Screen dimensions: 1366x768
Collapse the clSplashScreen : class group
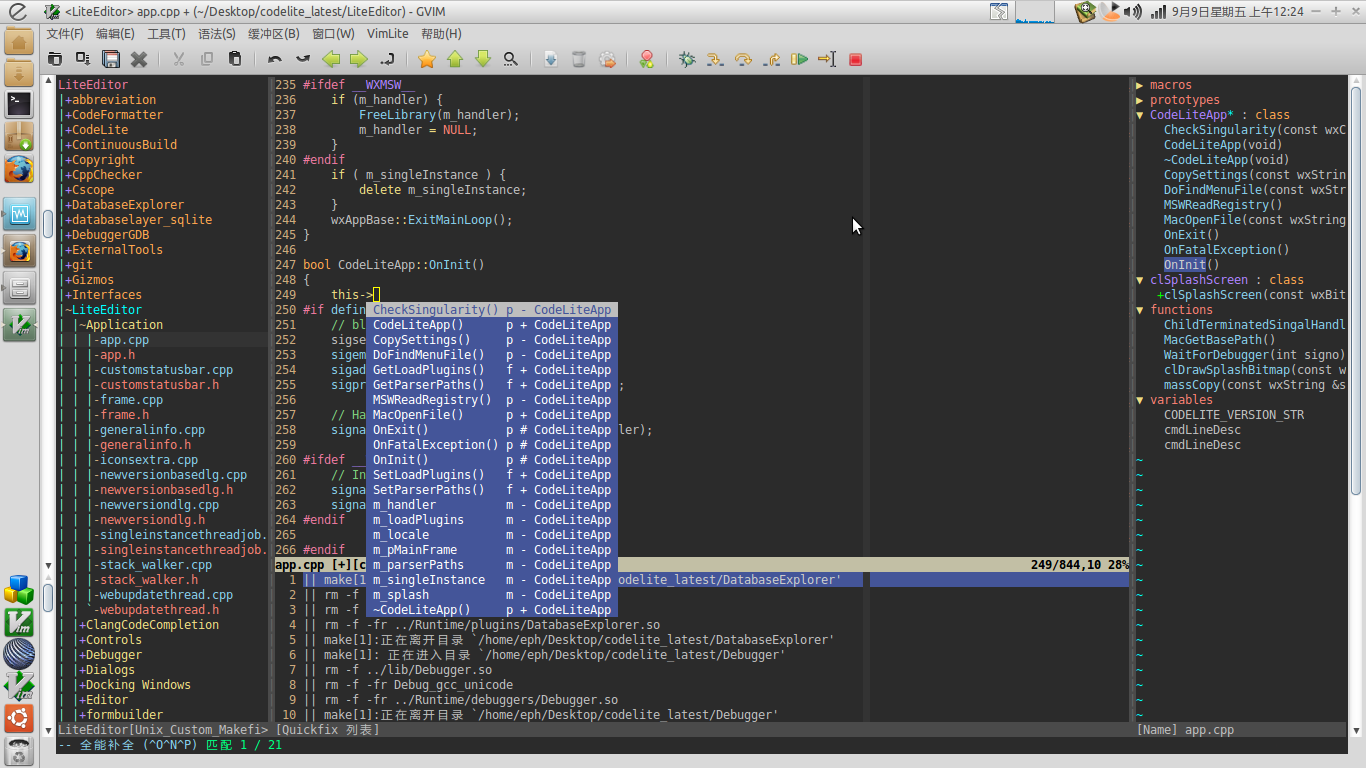1140,280
